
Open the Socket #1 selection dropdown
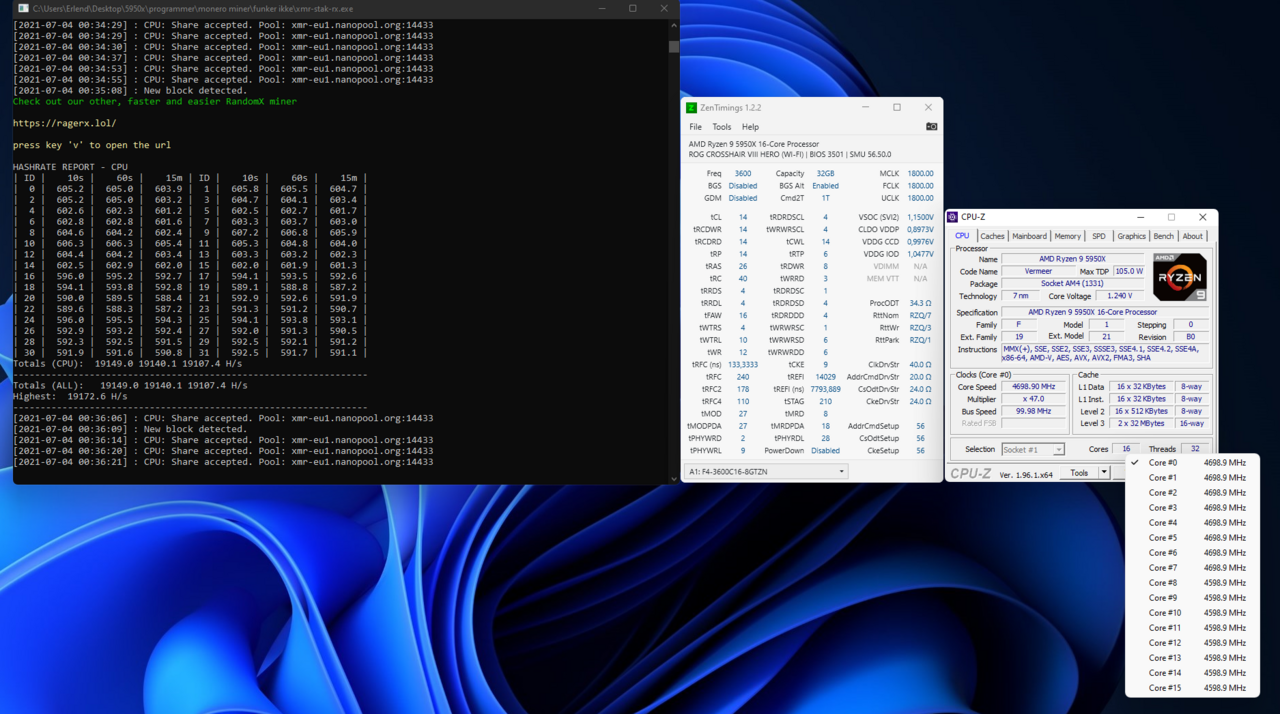pyautogui.click(x=1032, y=450)
